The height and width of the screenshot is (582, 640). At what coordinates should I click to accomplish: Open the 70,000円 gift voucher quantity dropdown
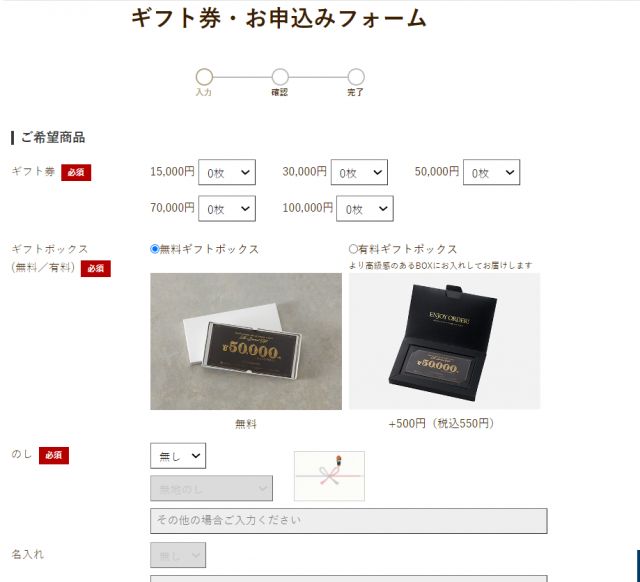(x=227, y=209)
